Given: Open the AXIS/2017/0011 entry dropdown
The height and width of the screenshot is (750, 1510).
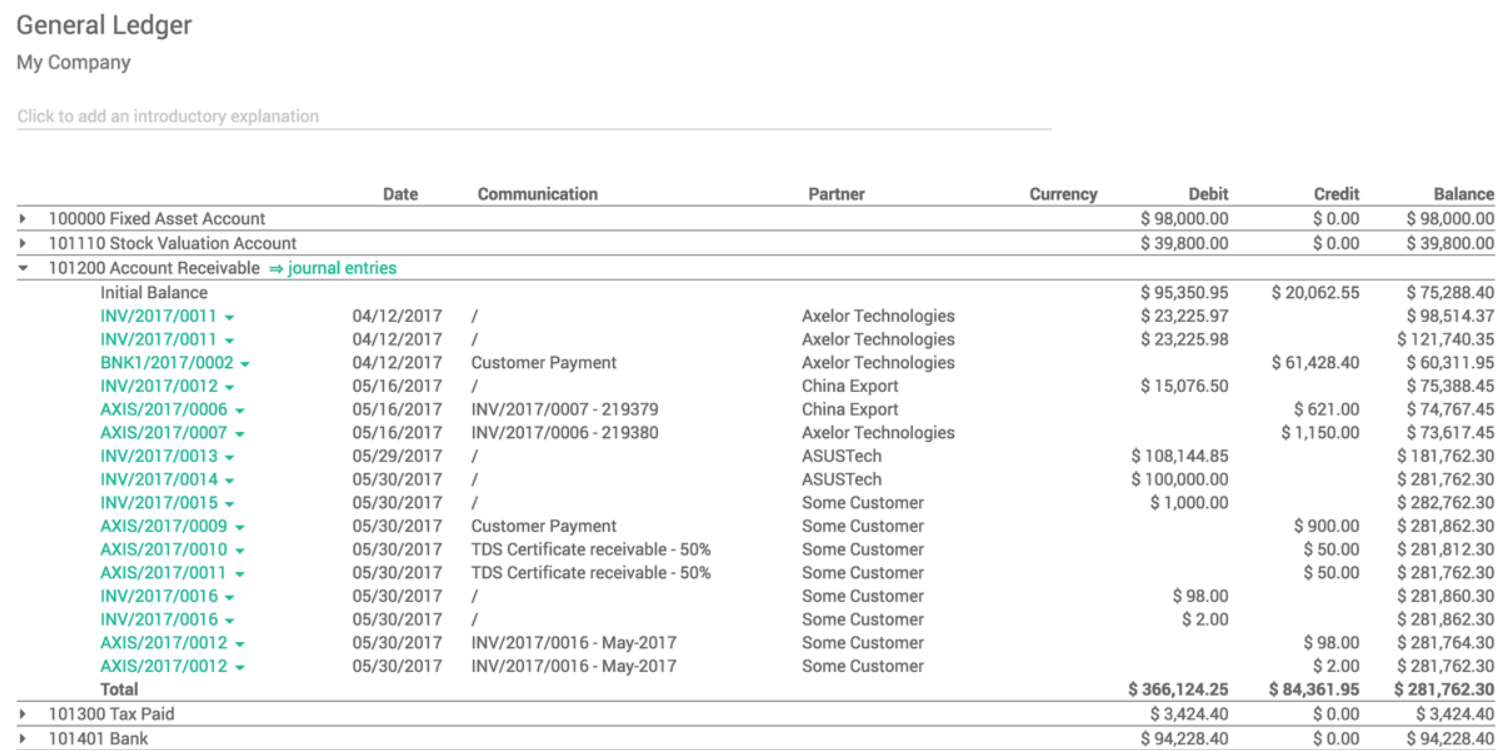Looking at the screenshot, I should pyautogui.click(x=240, y=574).
